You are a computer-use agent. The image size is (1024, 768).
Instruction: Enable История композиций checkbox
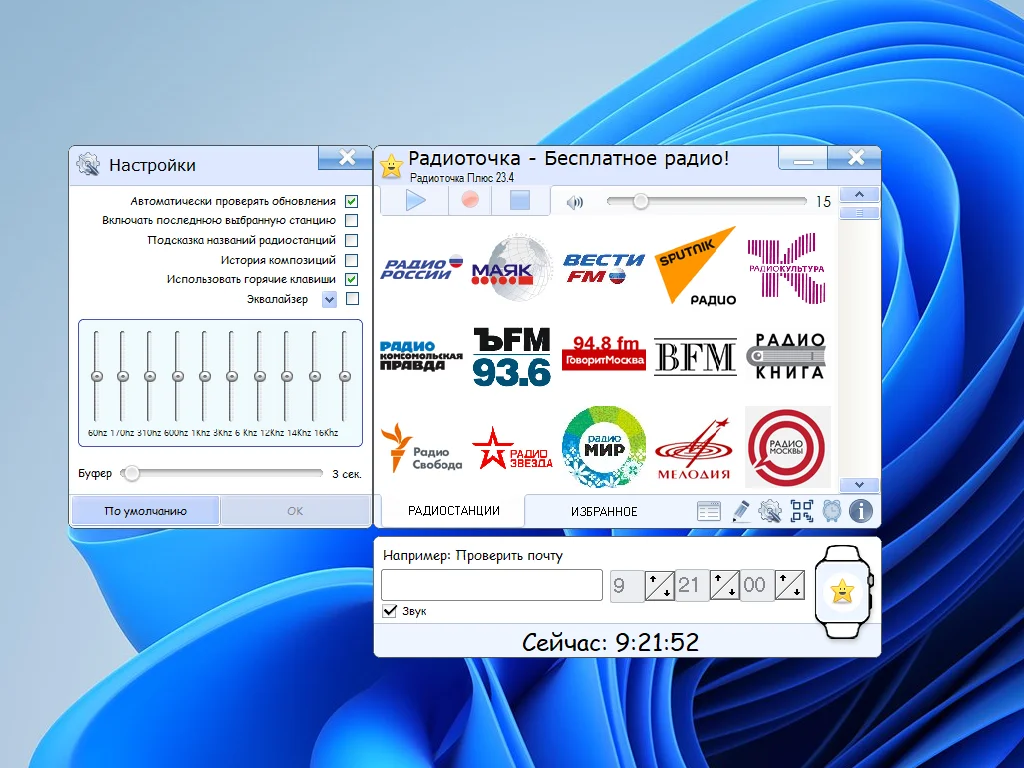click(x=352, y=260)
